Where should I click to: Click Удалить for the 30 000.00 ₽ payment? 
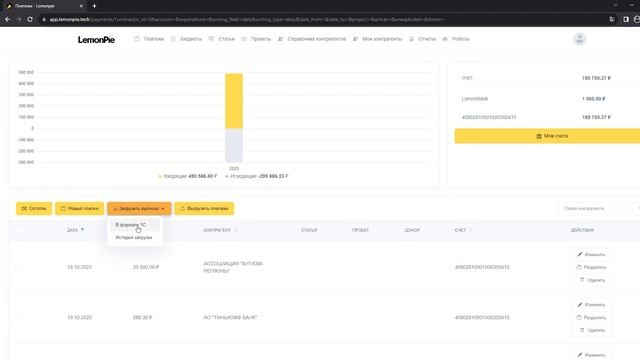click(592, 280)
